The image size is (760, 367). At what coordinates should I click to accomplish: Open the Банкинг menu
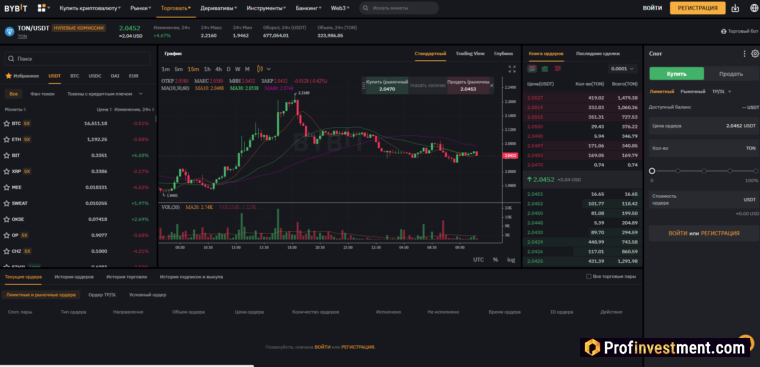308,8
